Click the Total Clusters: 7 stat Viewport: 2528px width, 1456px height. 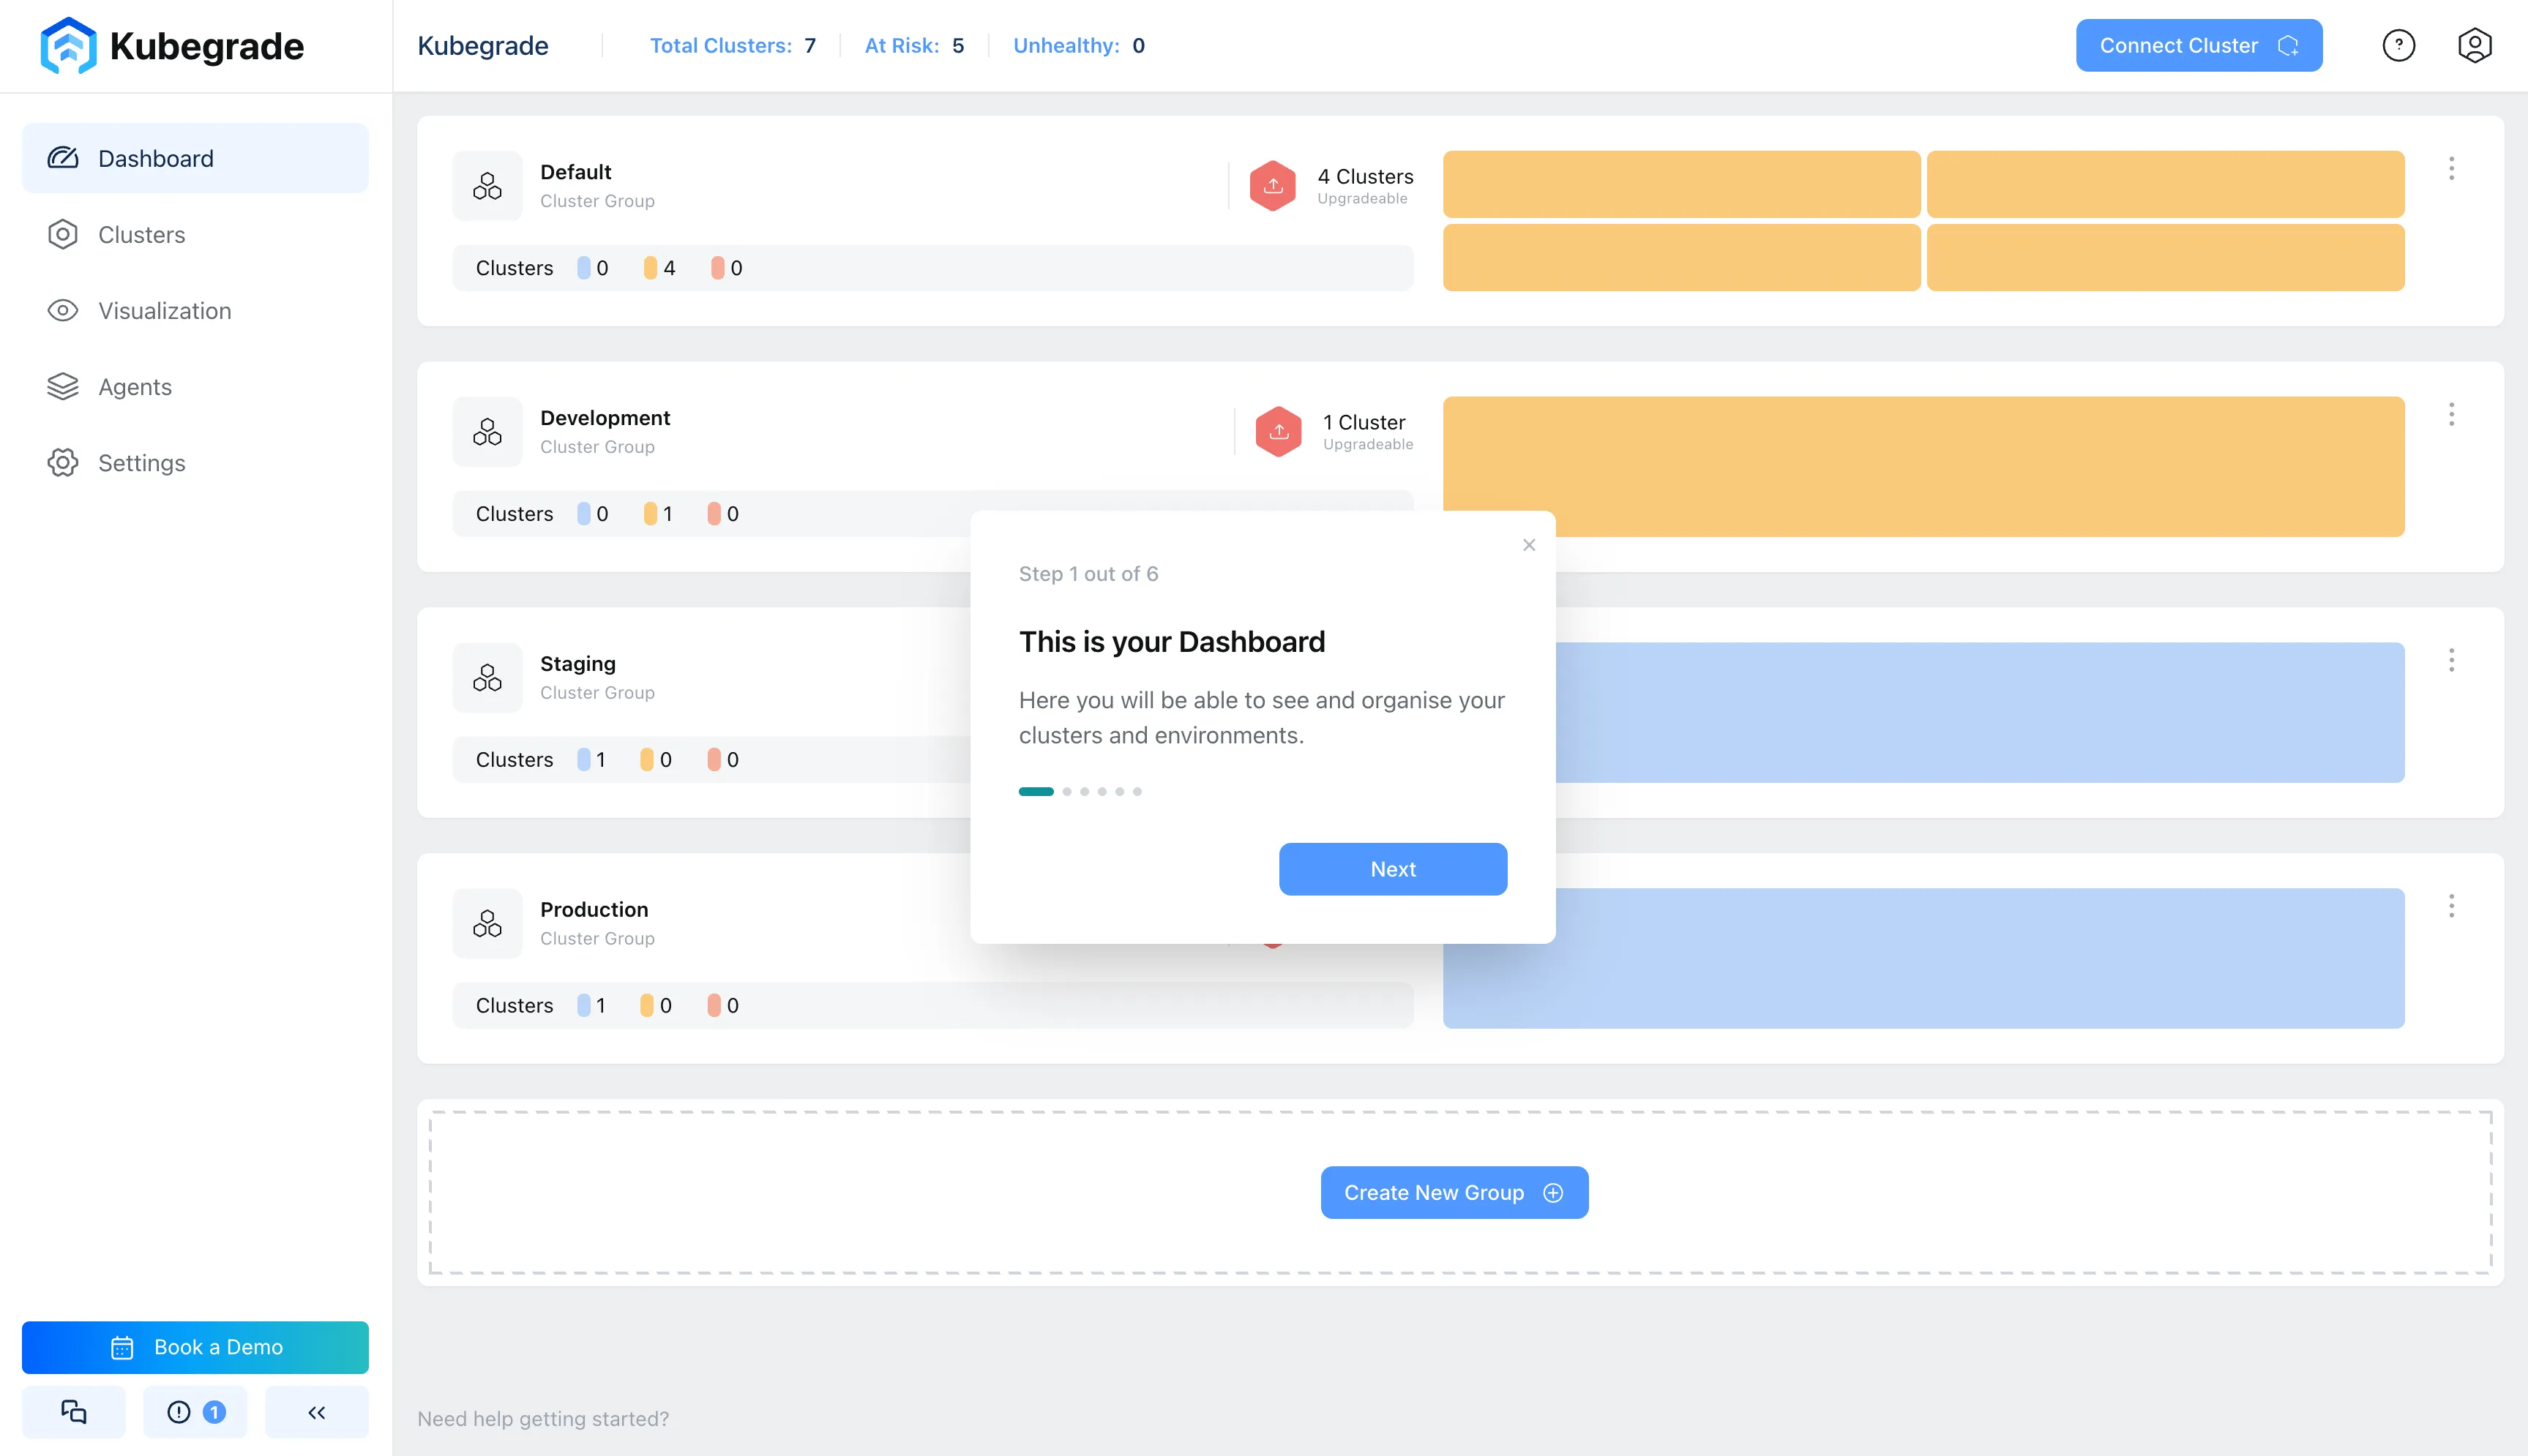click(732, 45)
